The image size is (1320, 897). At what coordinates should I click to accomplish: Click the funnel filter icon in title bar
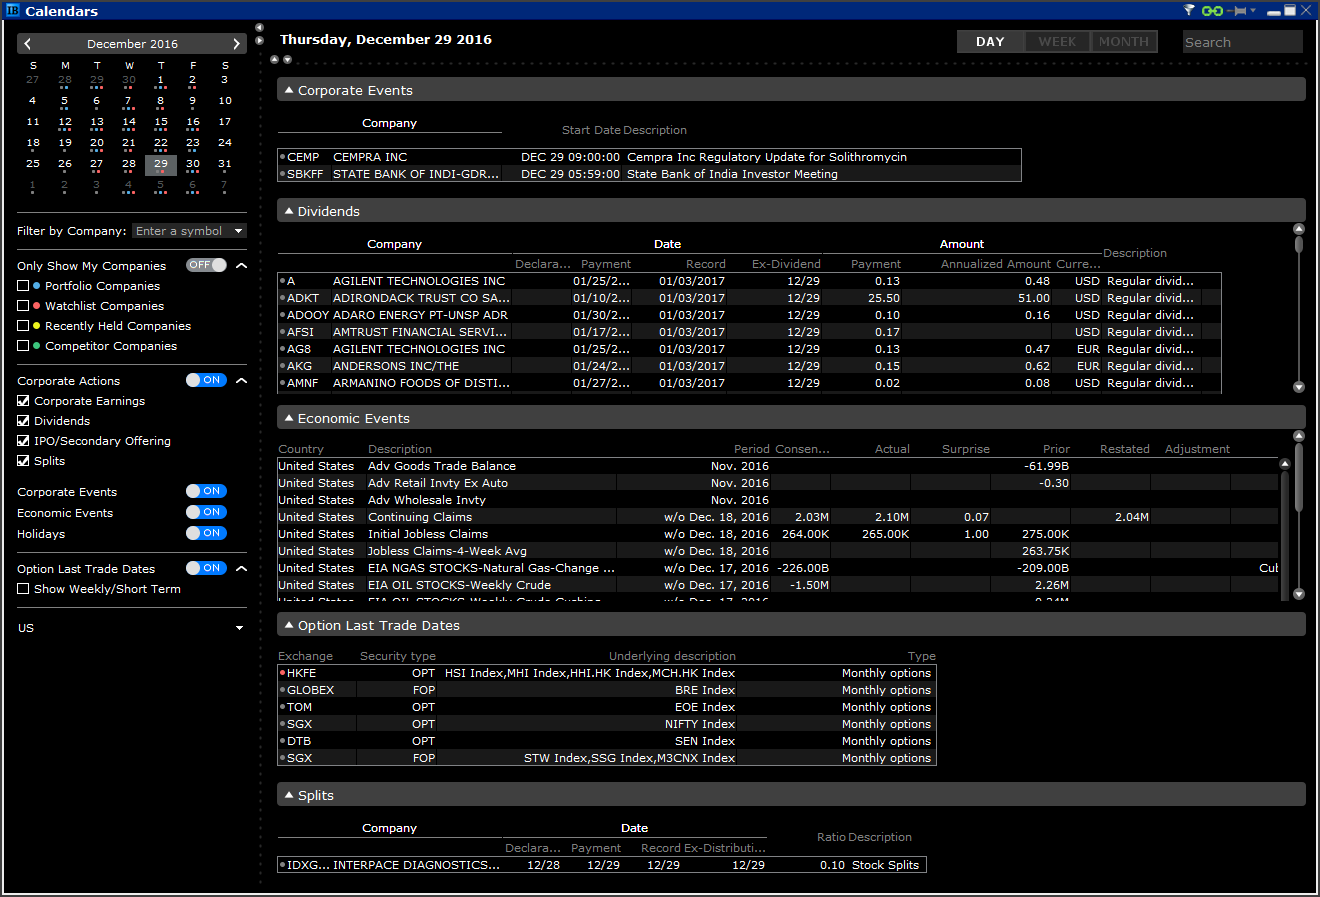click(1189, 11)
